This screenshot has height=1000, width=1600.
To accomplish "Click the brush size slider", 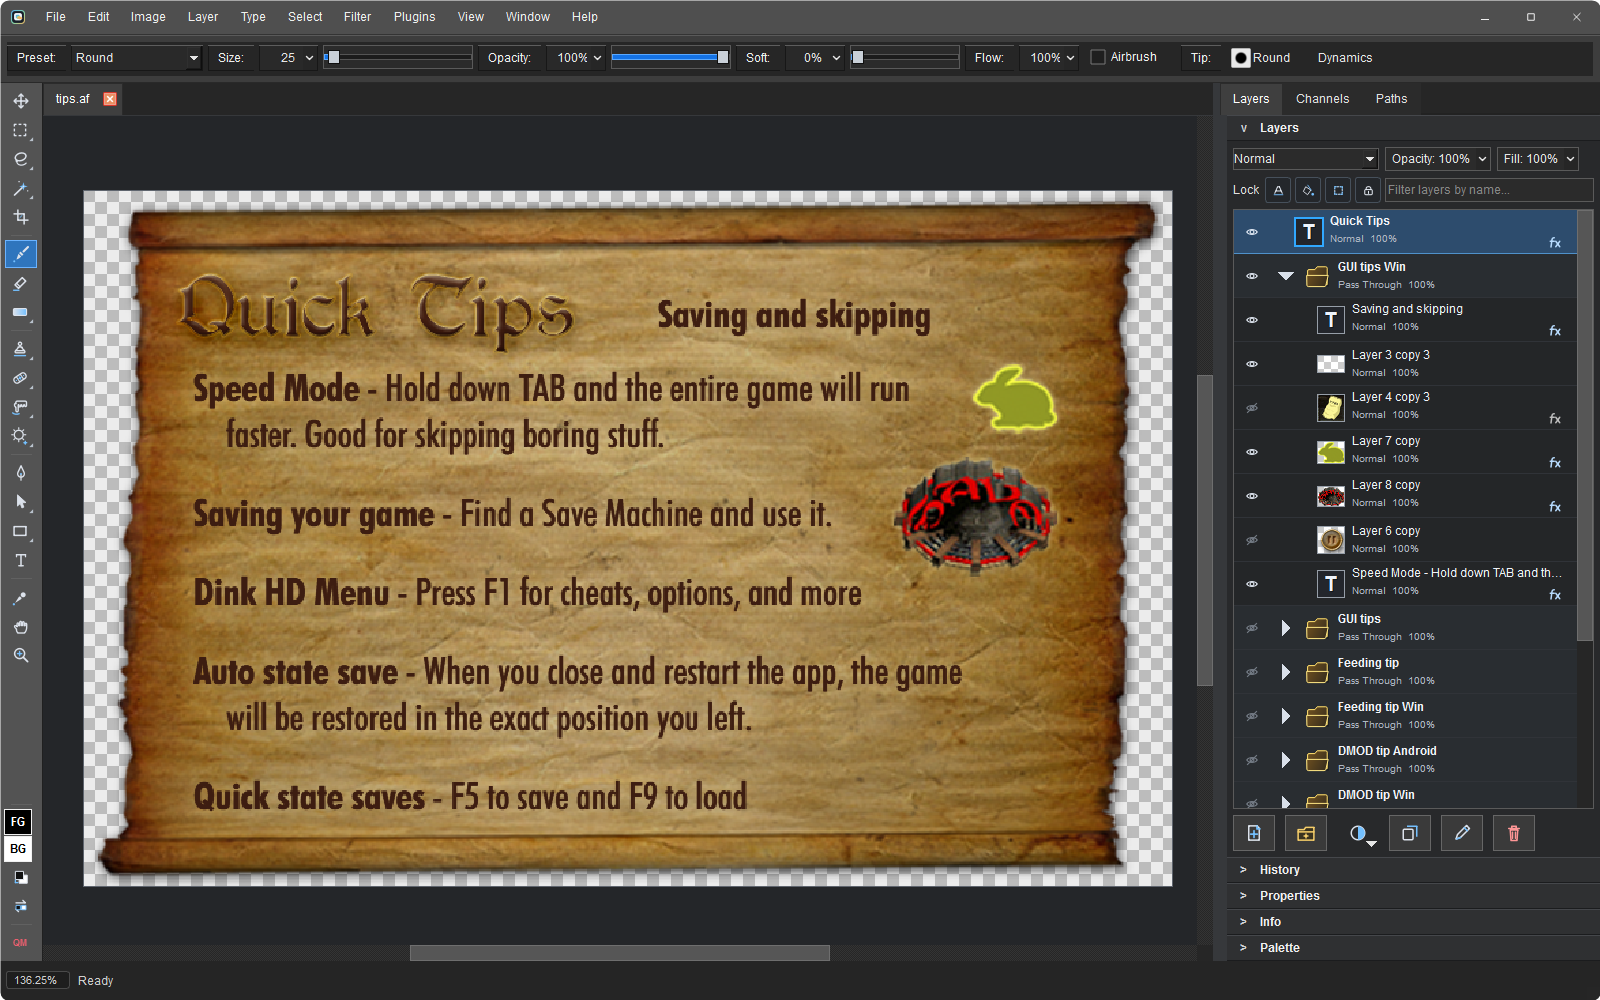I will (398, 58).
